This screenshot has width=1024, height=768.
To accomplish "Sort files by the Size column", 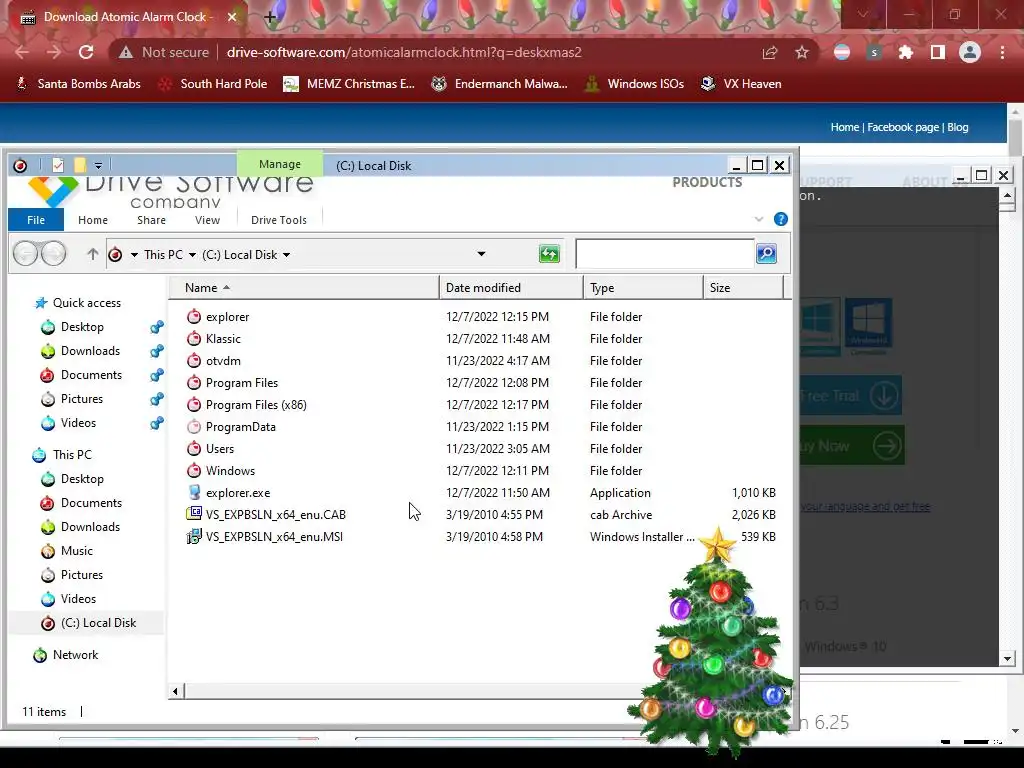I will pos(743,288).
